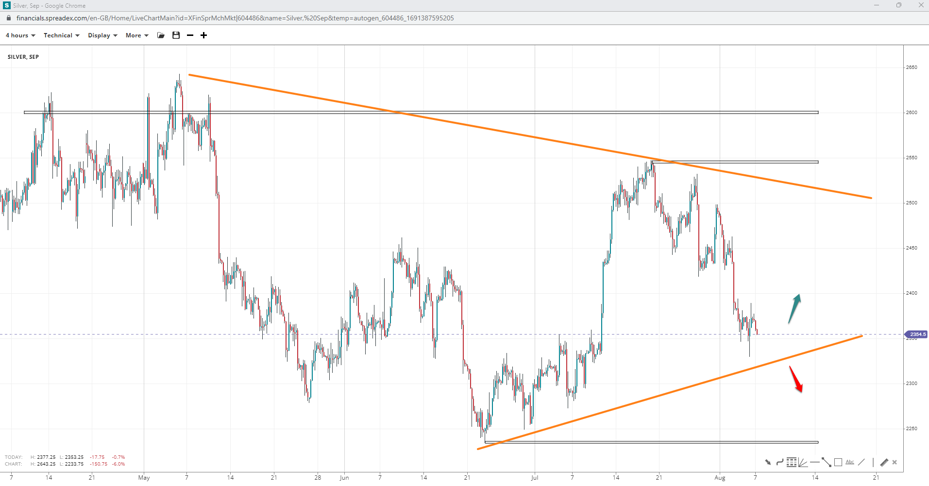Select the Abc text annotation tool
The width and height of the screenshot is (929, 486).
click(850, 462)
